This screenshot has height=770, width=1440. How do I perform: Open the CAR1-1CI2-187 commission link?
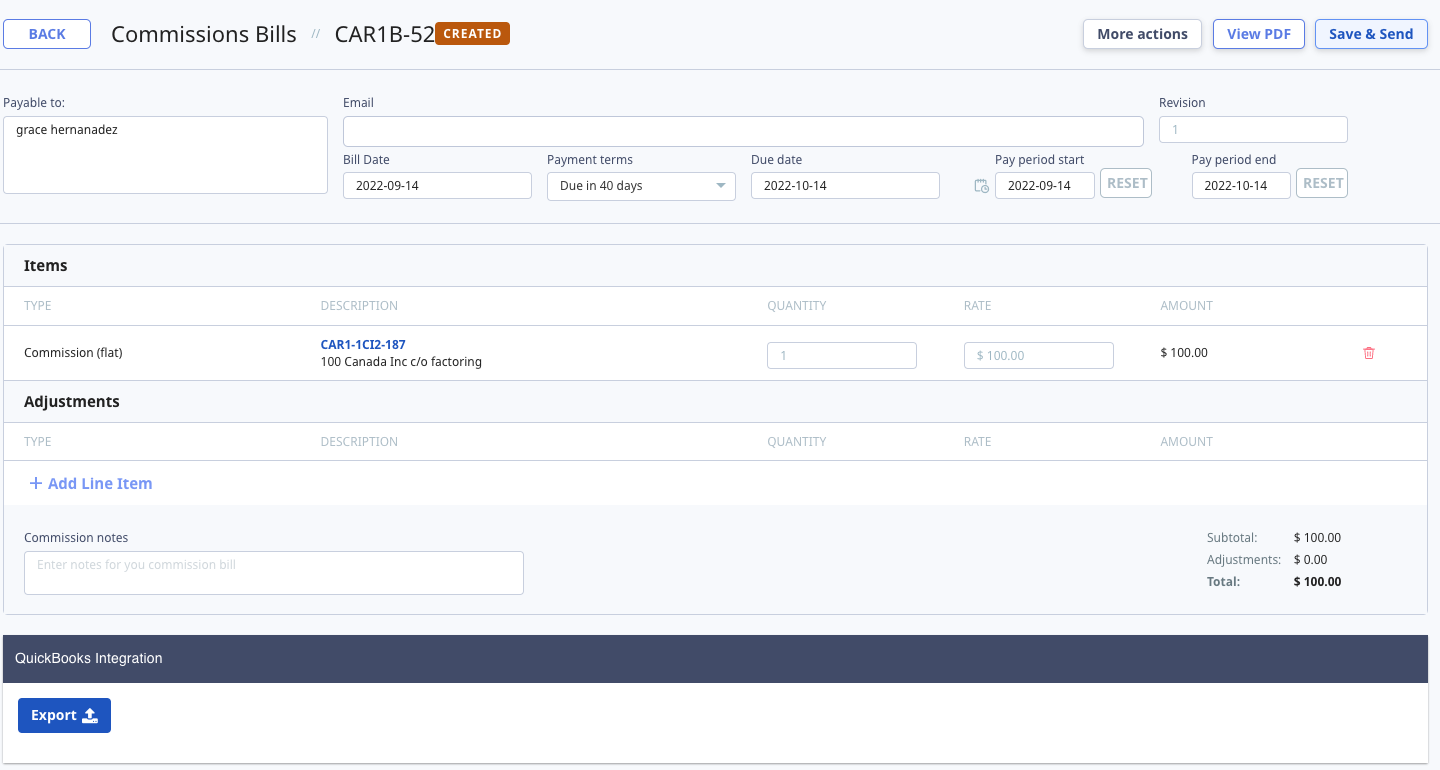[362, 344]
